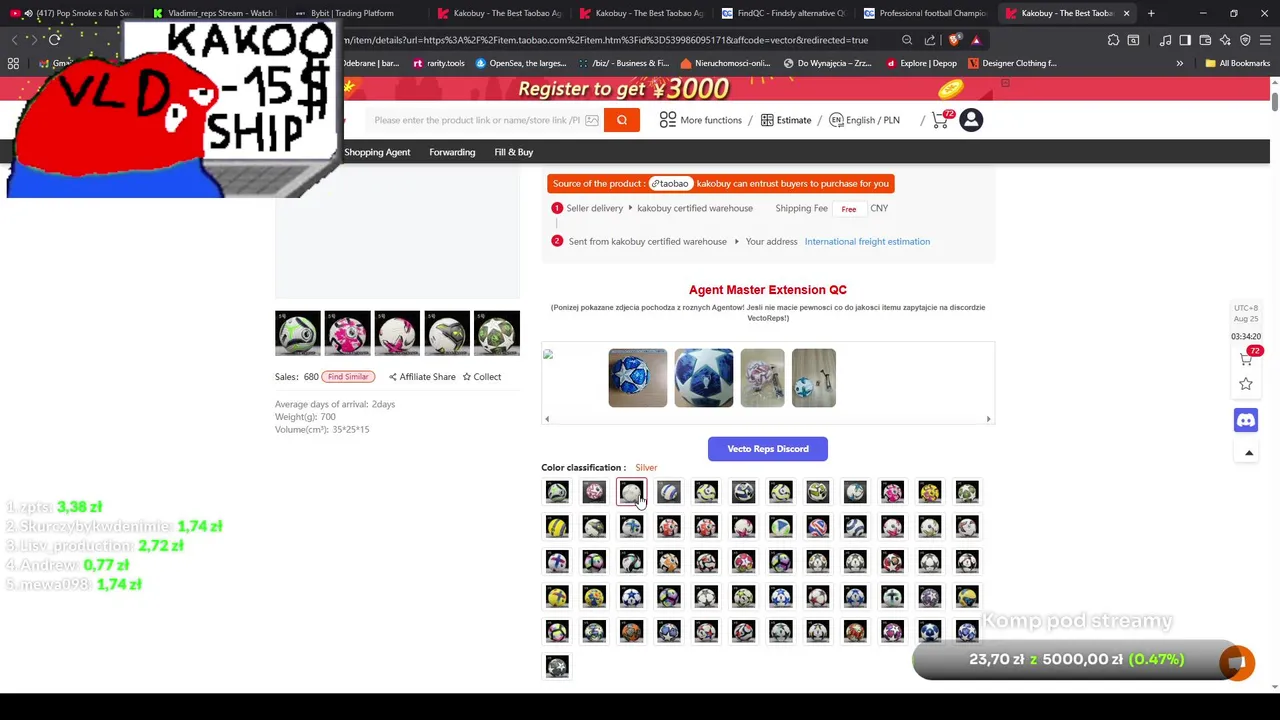Open the More functions menu

tap(700, 120)
